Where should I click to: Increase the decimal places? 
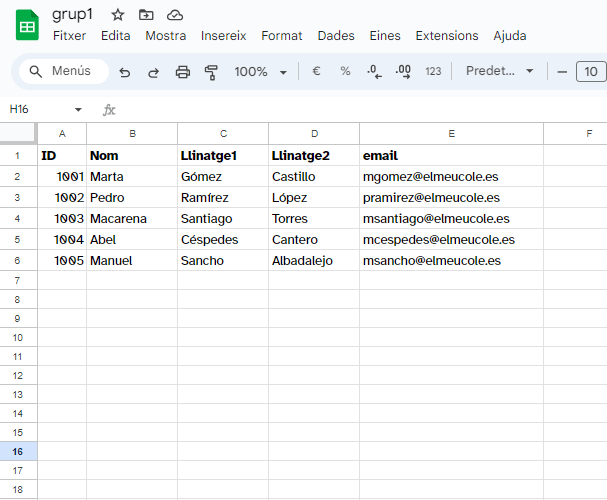(403, 72)
